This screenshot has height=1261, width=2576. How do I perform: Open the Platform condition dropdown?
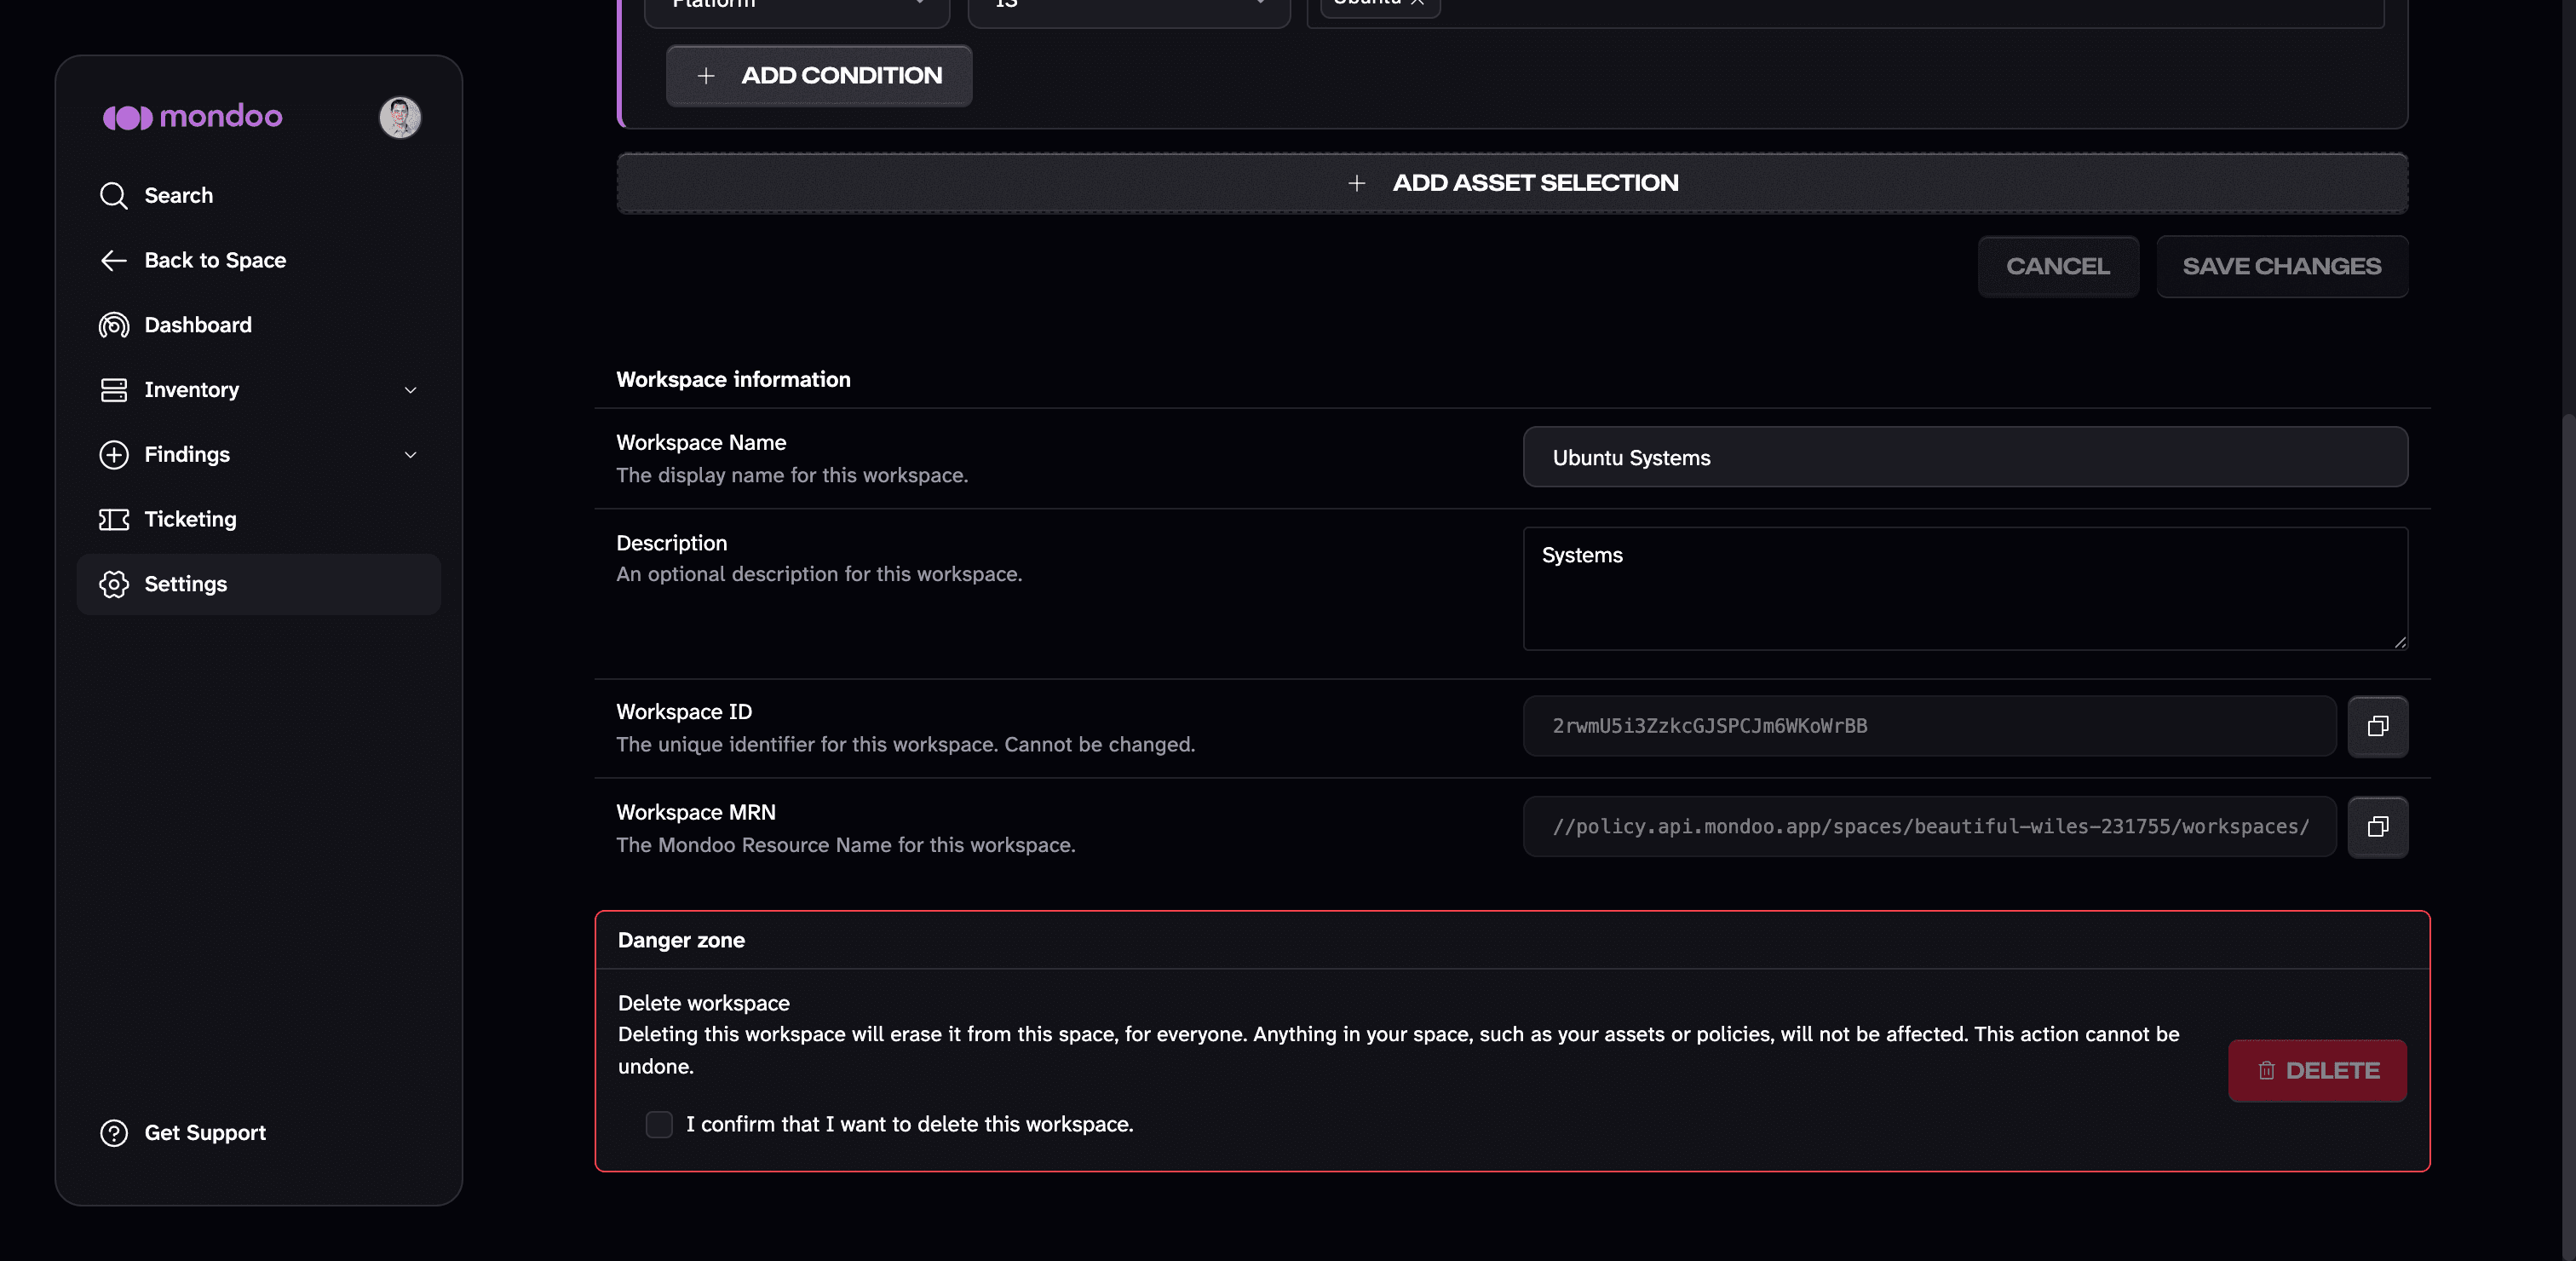[x=797, y=8]
